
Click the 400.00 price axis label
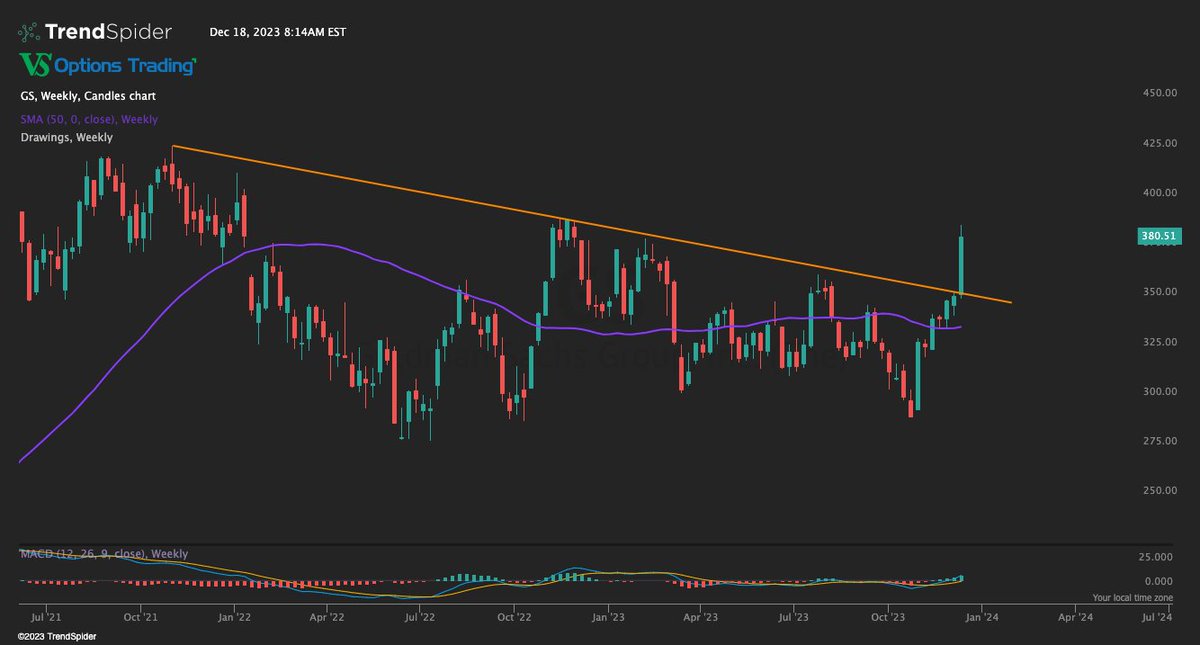[1159, 193]
